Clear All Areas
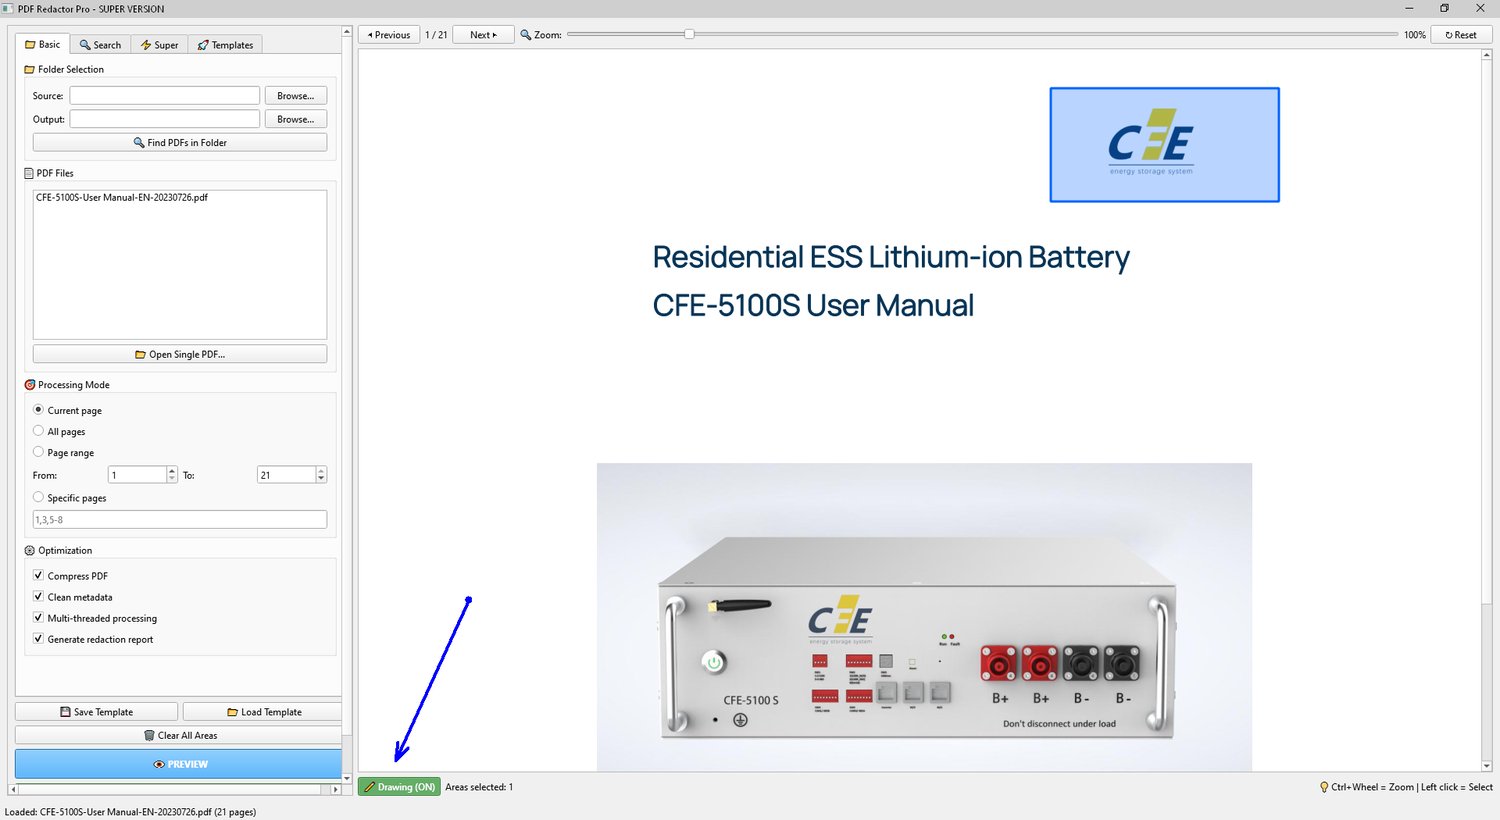 click(x=179, y=735)
